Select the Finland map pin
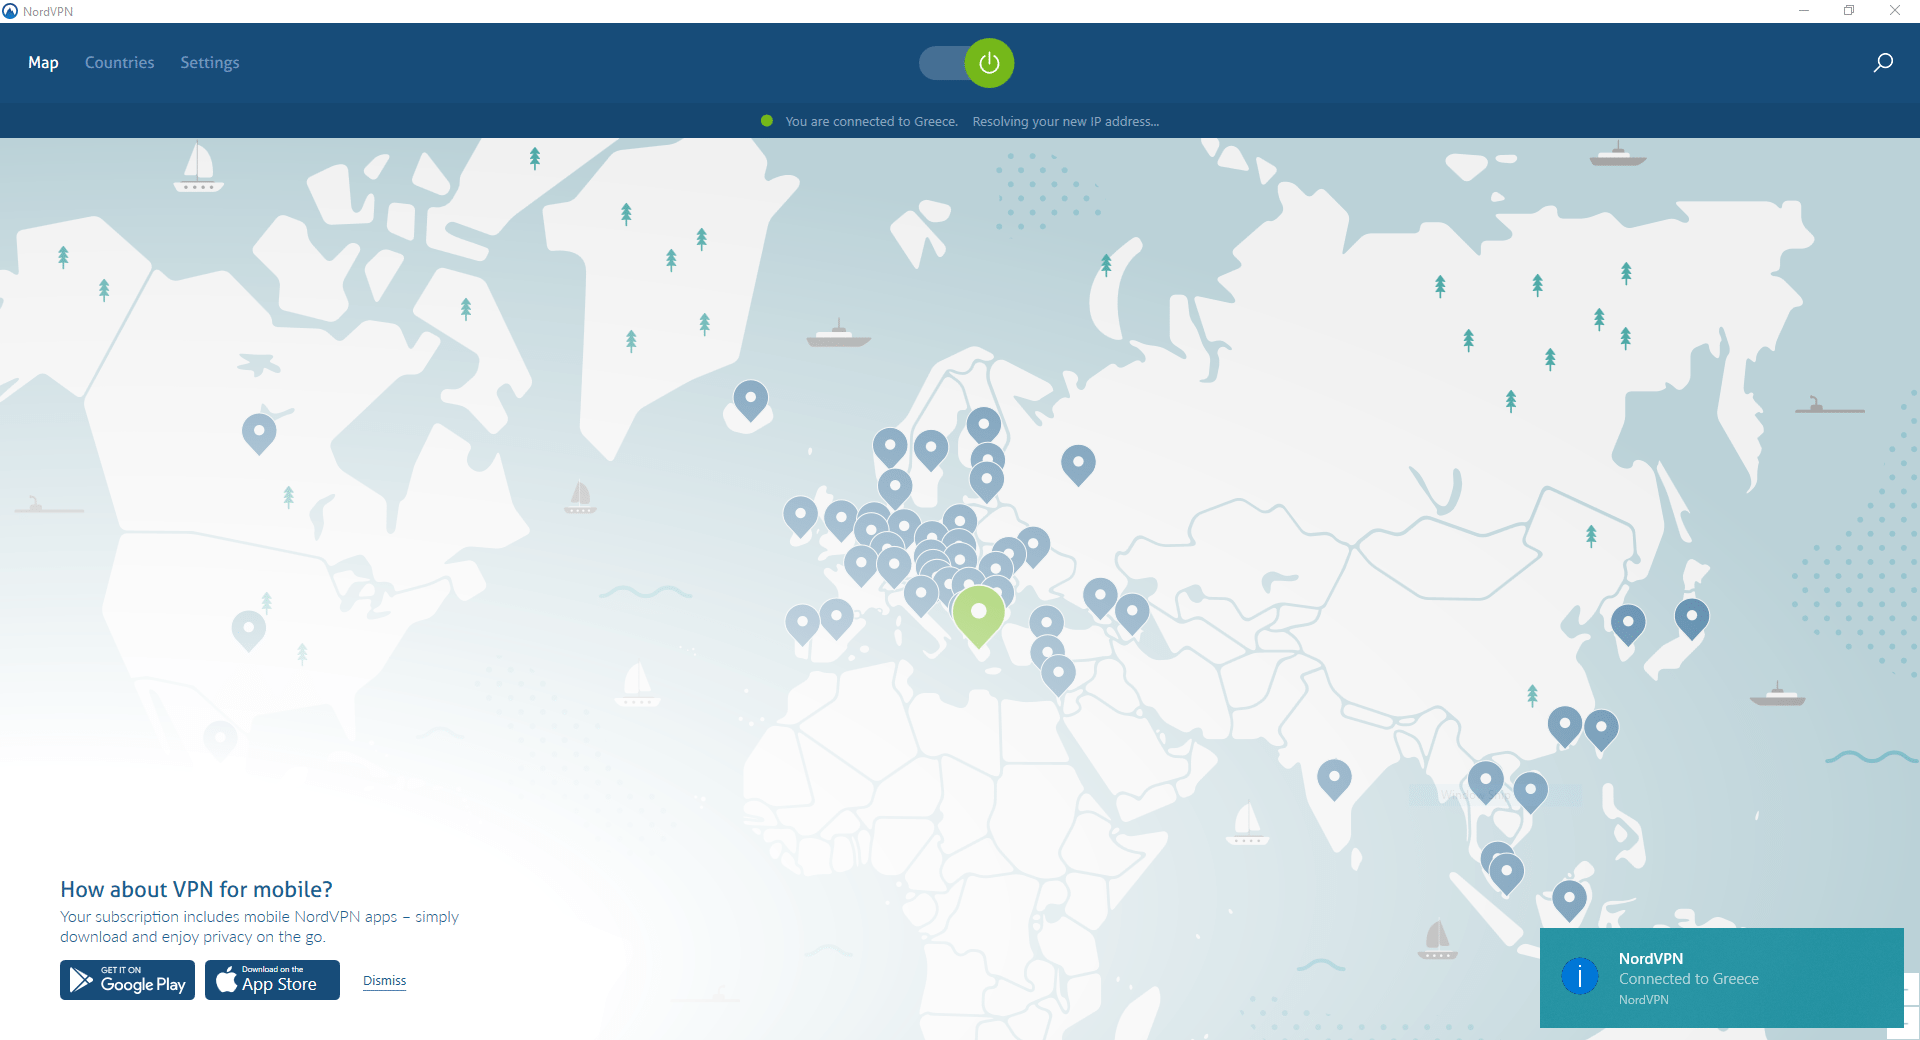The width and height of the screenshot is (1920, 1040). 984,425
